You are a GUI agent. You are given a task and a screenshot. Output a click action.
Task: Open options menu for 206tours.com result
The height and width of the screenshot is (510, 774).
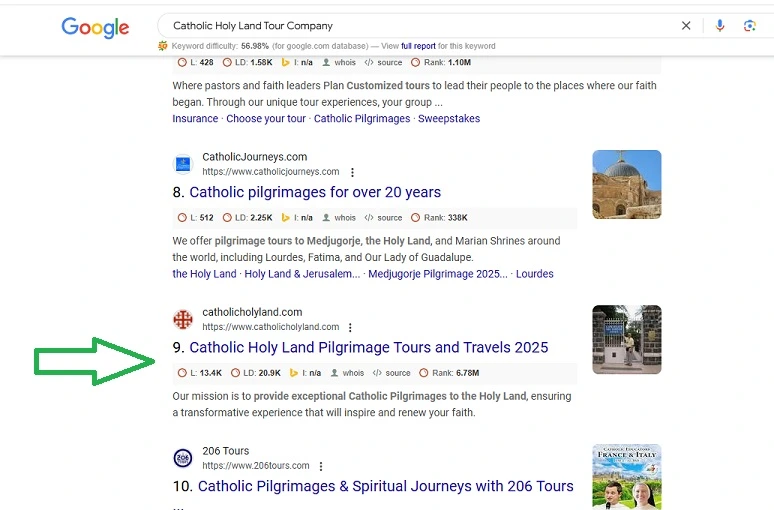321,466
